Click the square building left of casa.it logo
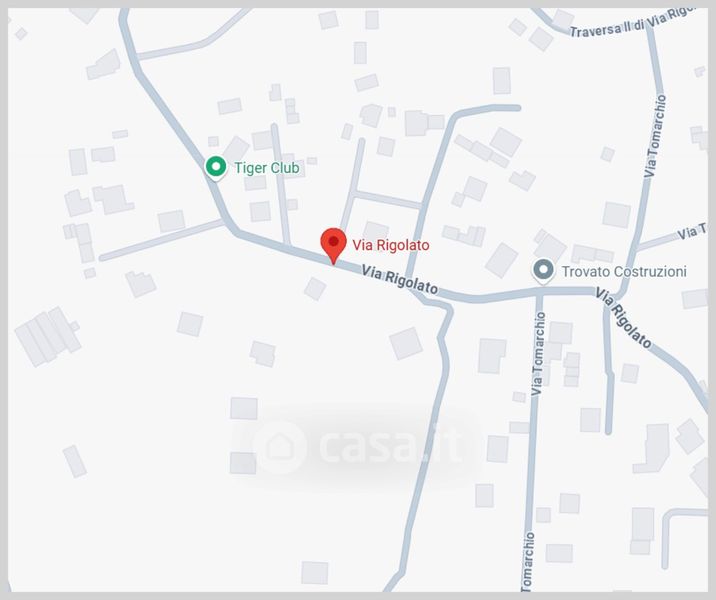Image resolution: width=716 pixels, height=600 pixels. (243, 463)
